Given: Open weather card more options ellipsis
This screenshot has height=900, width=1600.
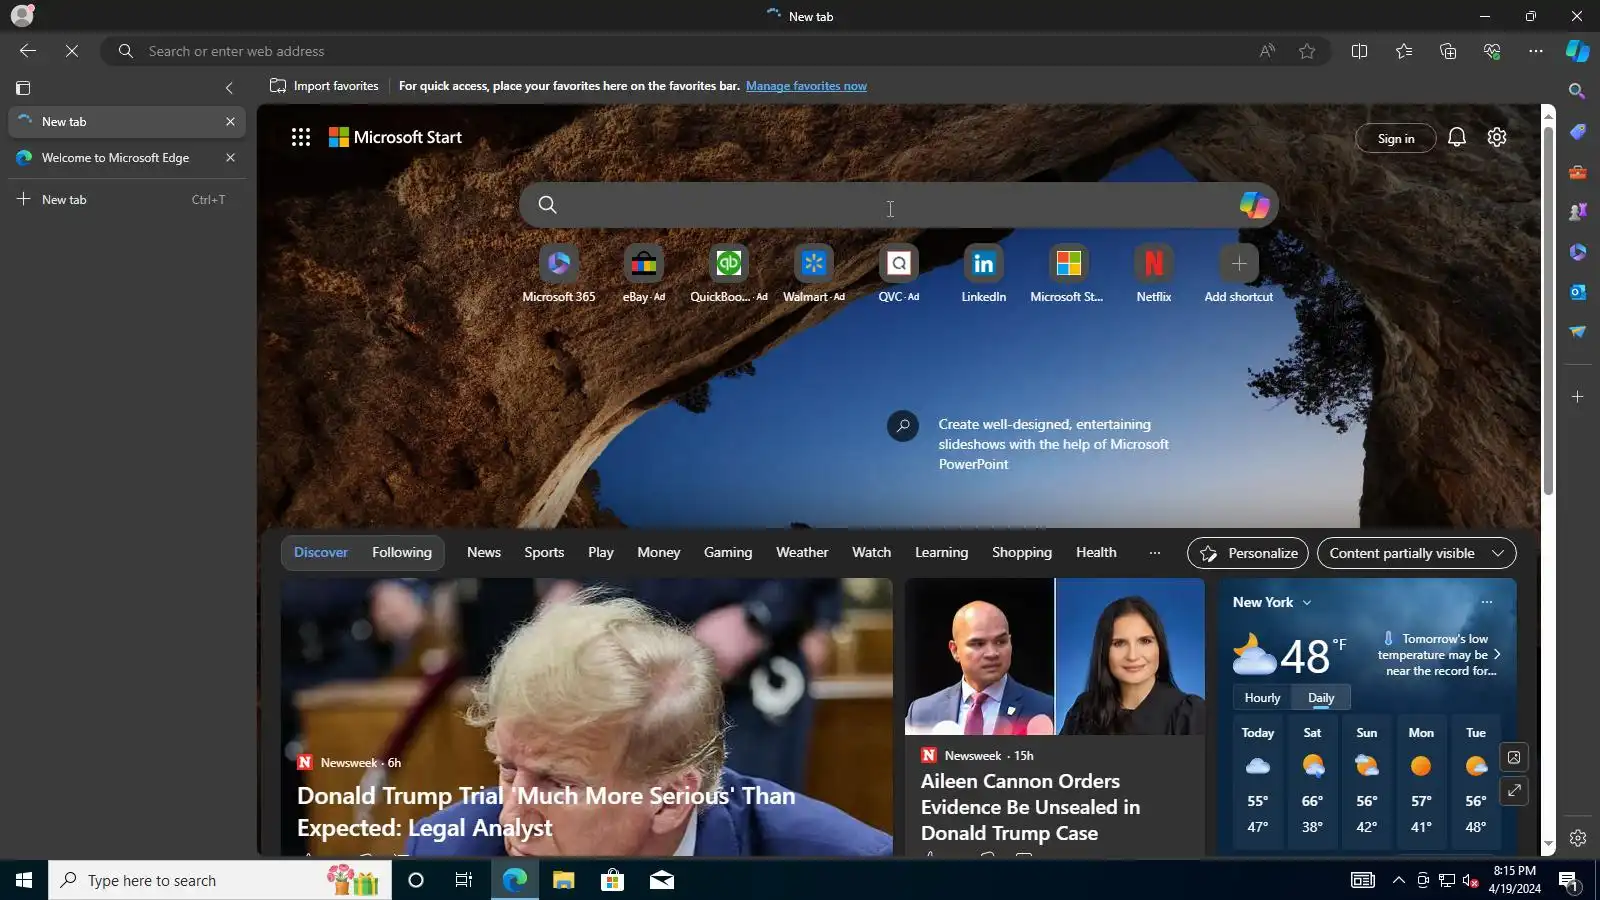Looking at the screenshot, I should (1487, 602).
